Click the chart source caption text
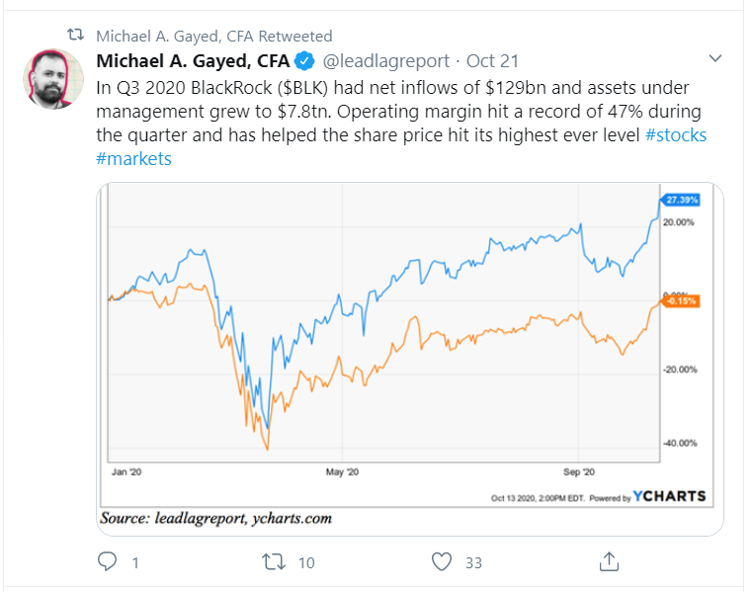 (x=215, y=518)
